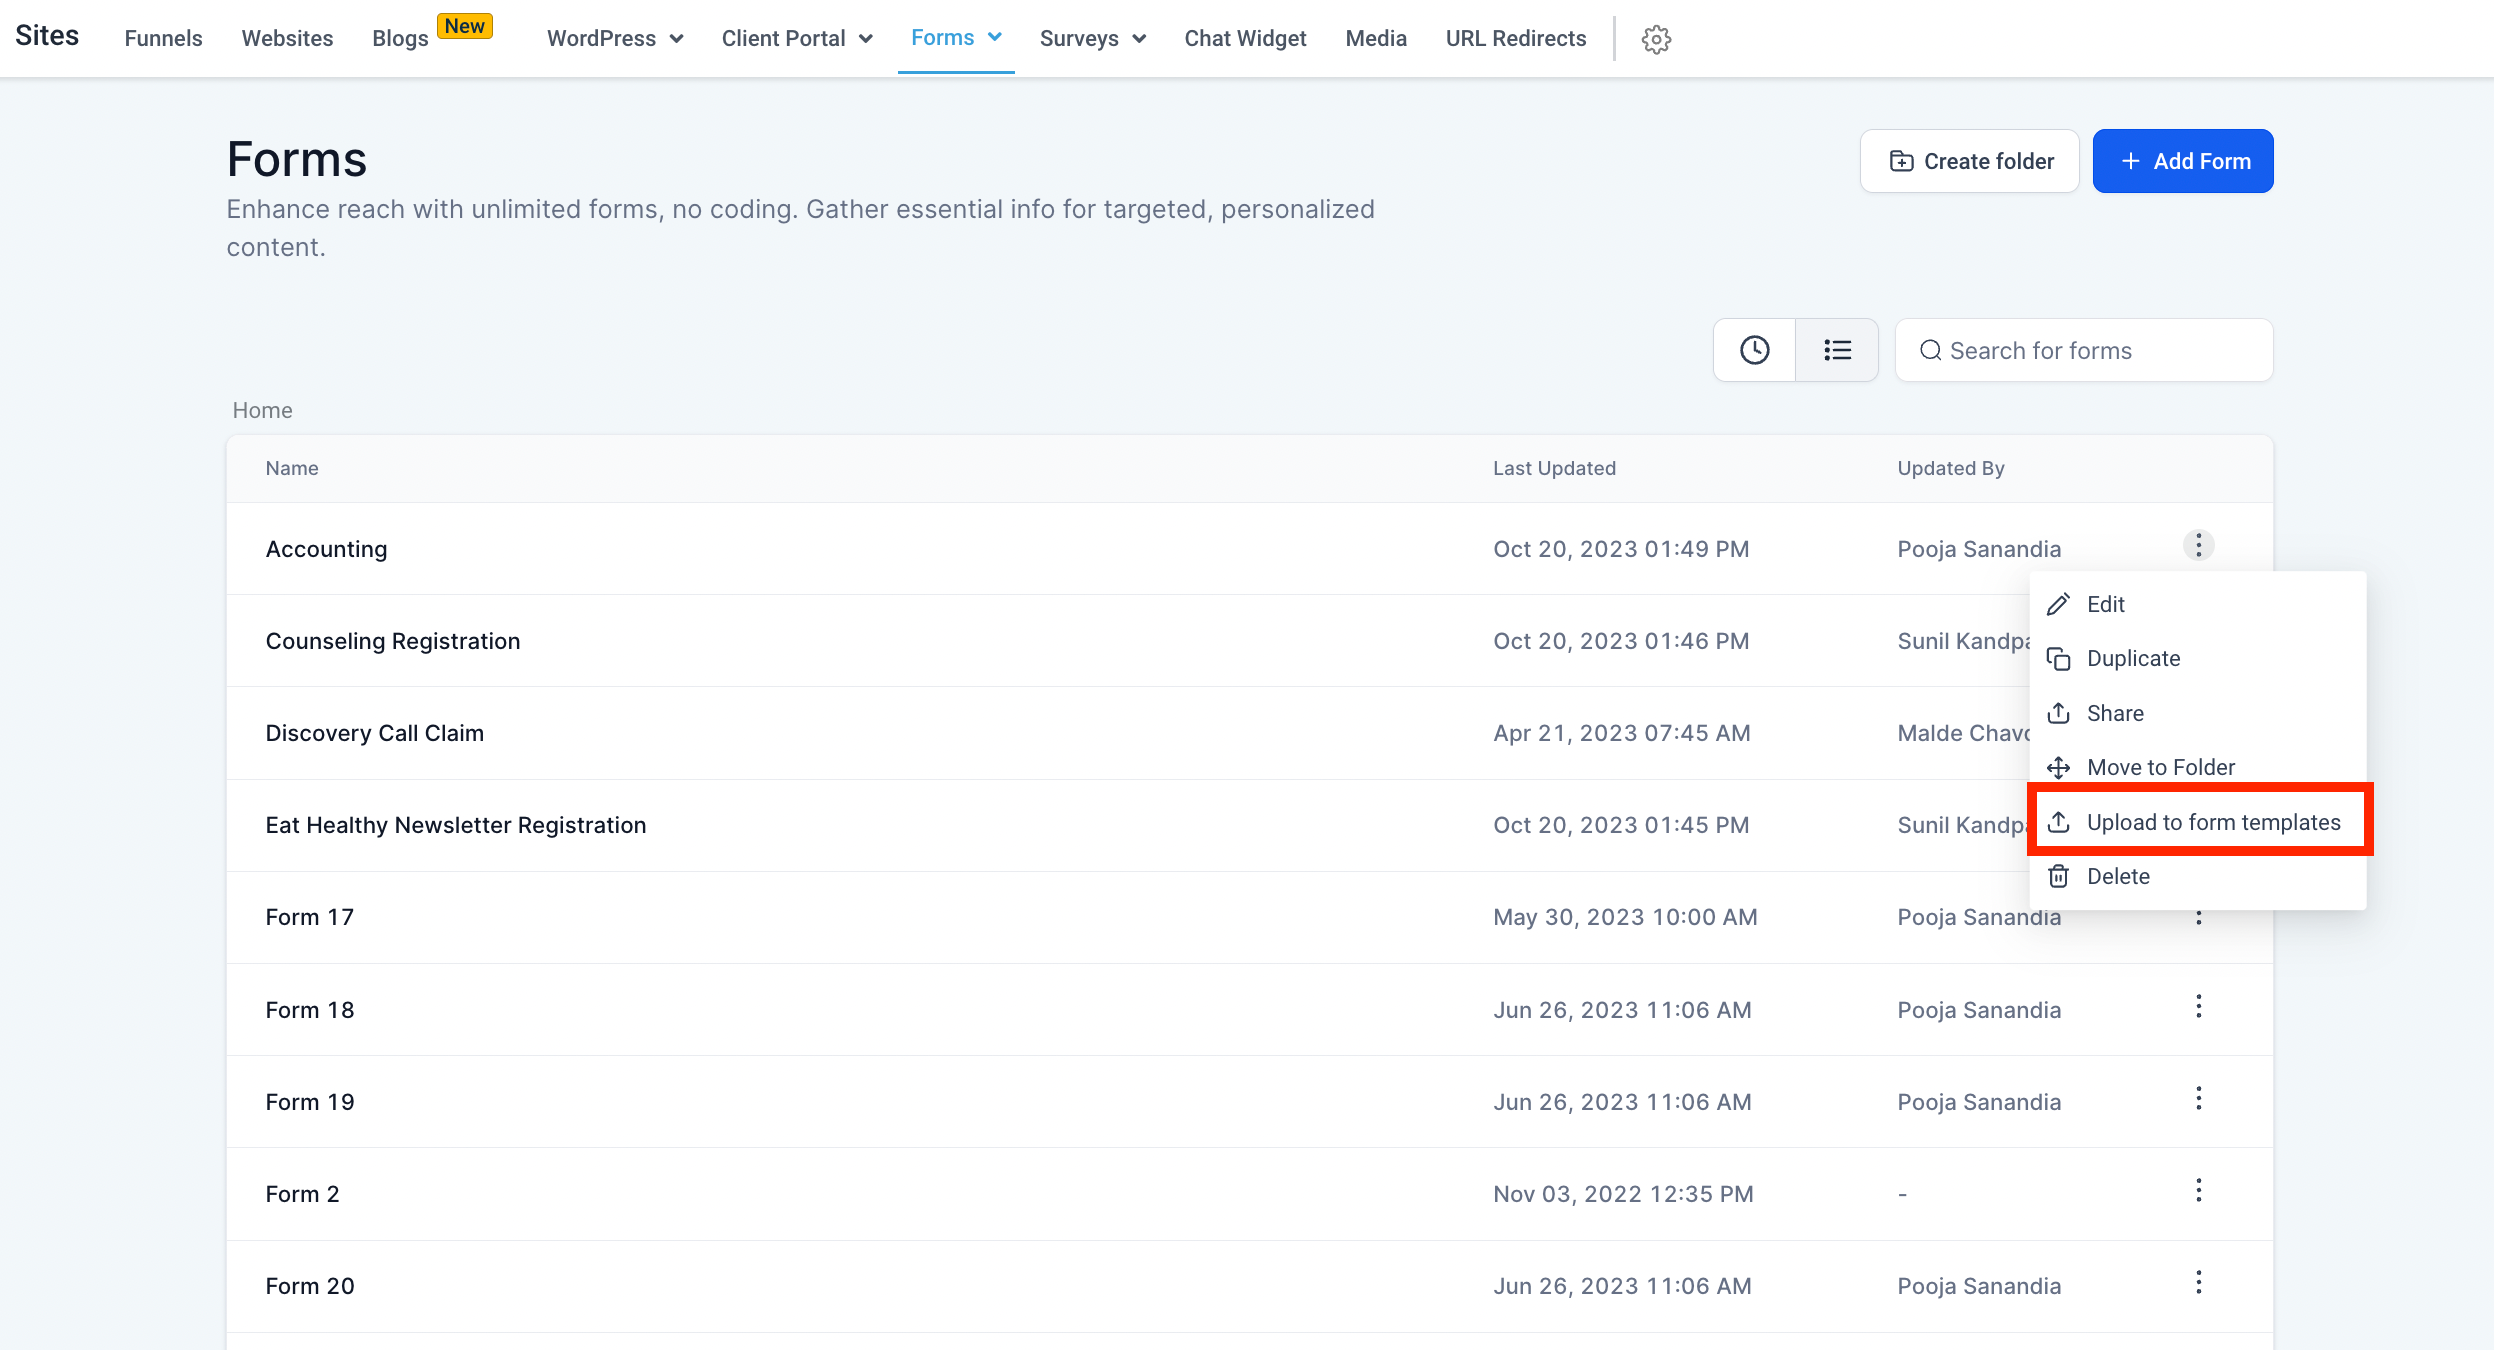This screenshot has width=2494, height=1350.
Task: Click the upload icon beside Upload to form templates
Action: pos(2058,822)
